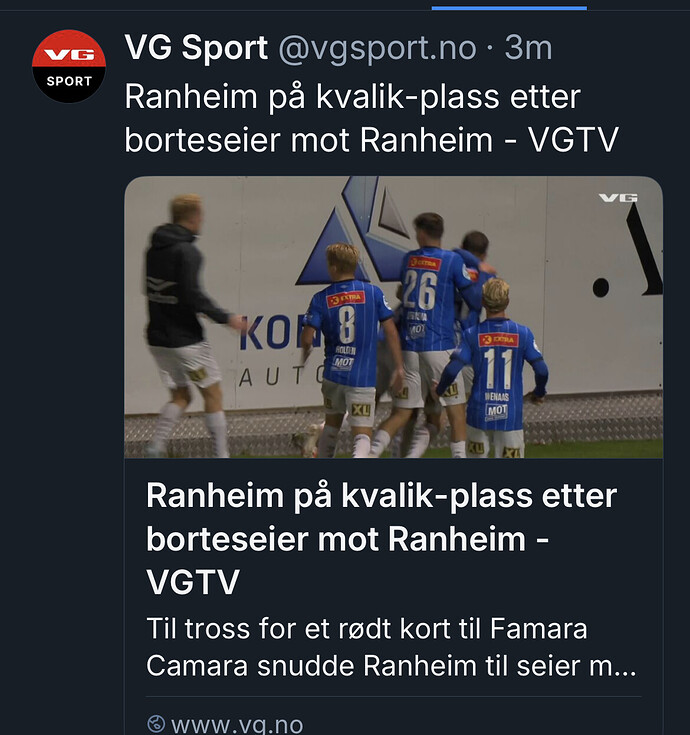Open the celebrating players video thumbnail

coord(393,317)
